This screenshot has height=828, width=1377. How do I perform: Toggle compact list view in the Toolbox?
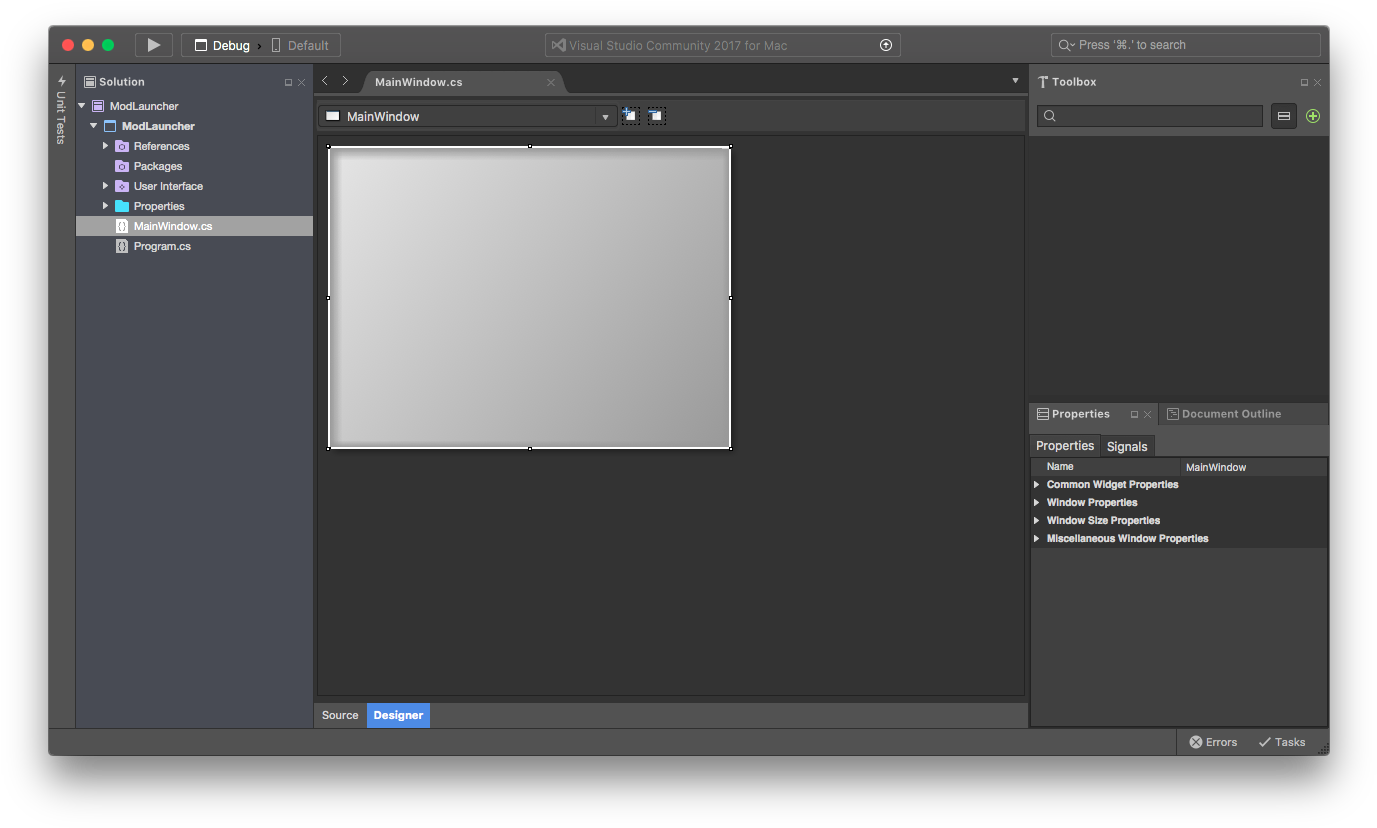coord(1283,116)
